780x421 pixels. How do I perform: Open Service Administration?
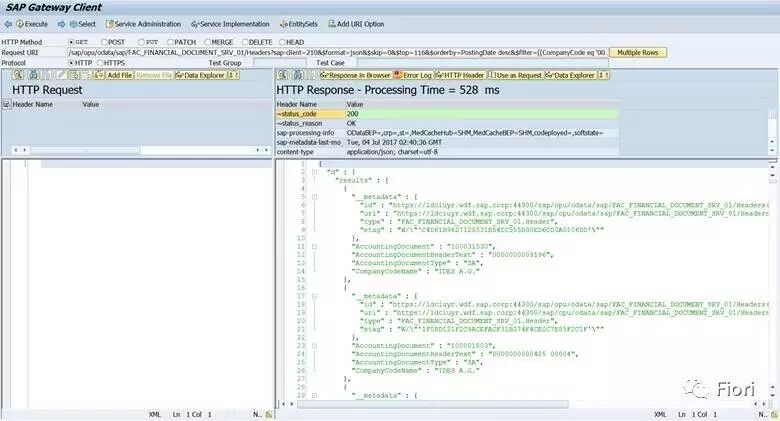coord(143,24)
